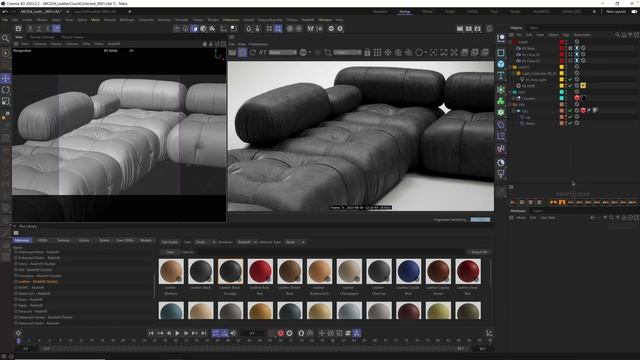This screenshot has width=640, height=360.
Task: Collapse the top red Cams group
Action: 510,42
